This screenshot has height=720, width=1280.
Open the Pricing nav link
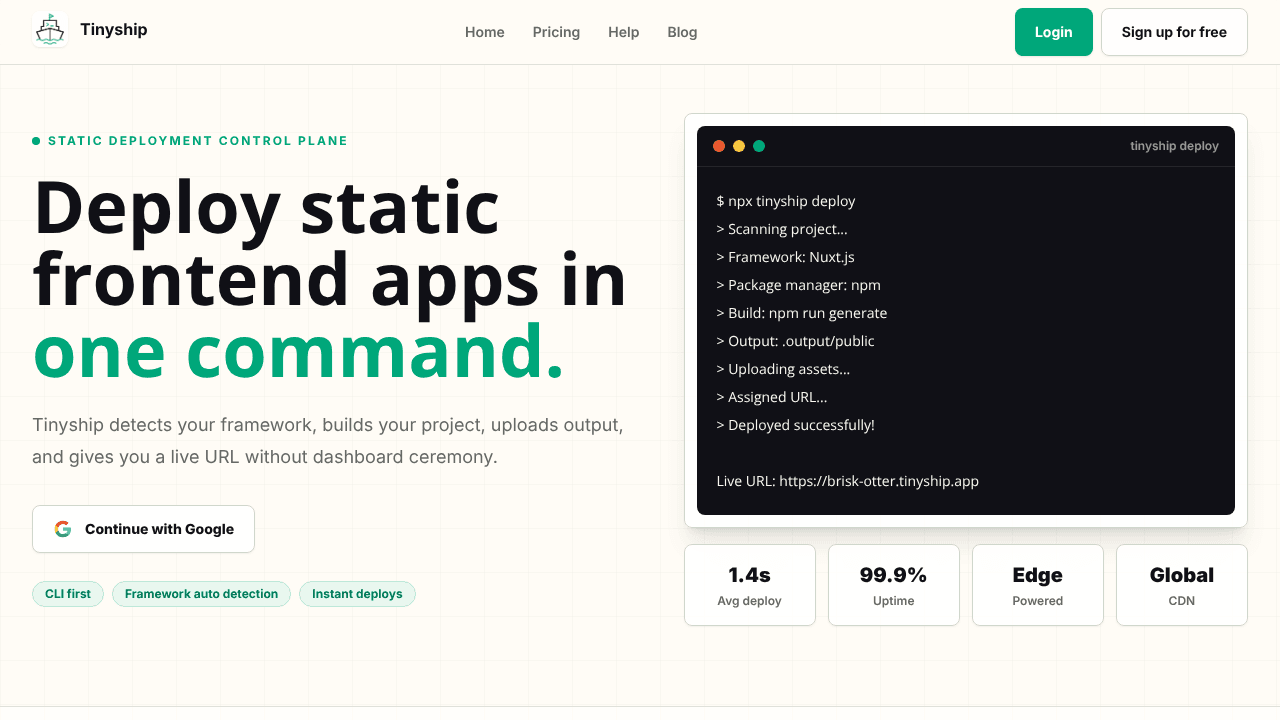[x=556, y=32]
